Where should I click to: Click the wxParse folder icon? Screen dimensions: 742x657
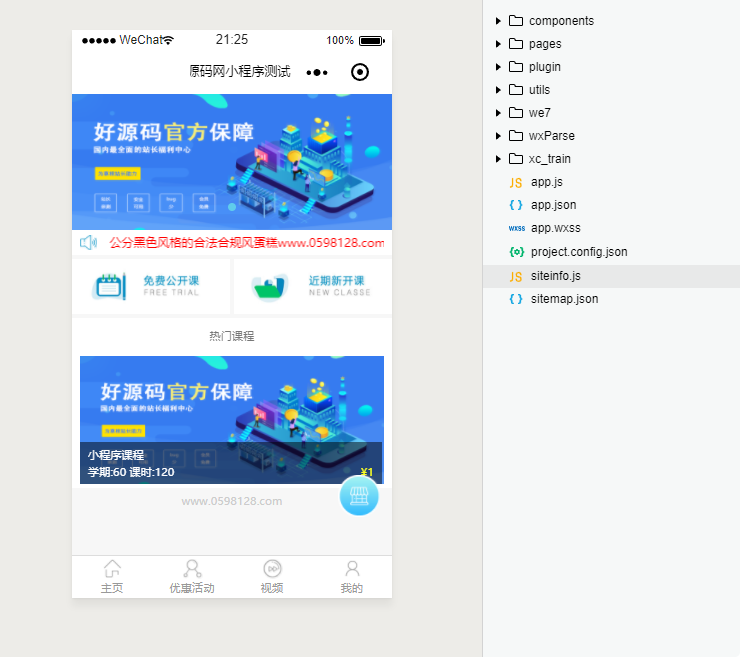[516, 136]
